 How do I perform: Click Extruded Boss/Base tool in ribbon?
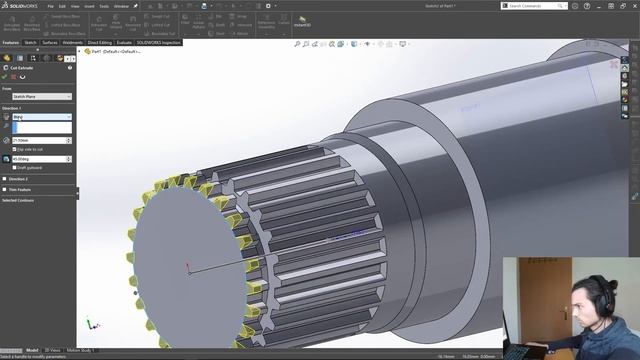point(12,24)
